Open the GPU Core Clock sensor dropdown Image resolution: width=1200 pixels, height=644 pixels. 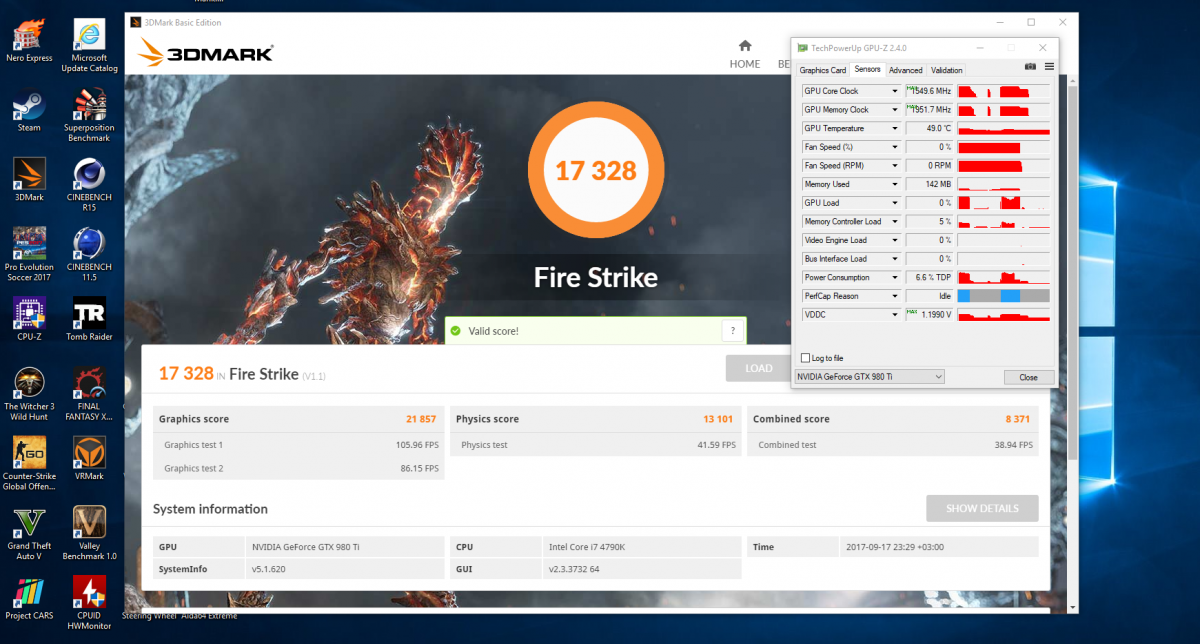(895, 91)
